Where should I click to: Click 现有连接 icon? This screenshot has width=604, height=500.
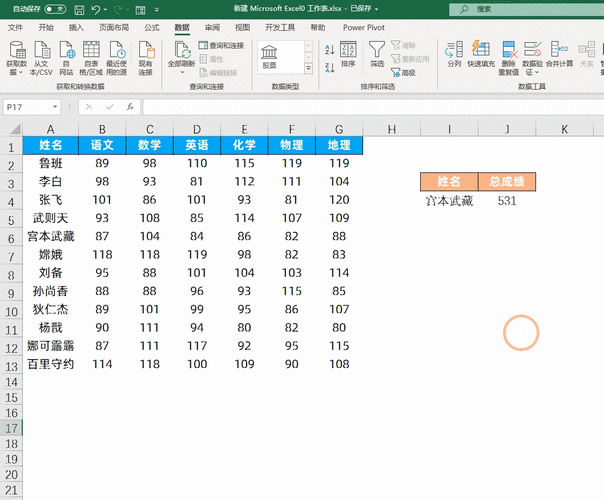pos(146,59)
